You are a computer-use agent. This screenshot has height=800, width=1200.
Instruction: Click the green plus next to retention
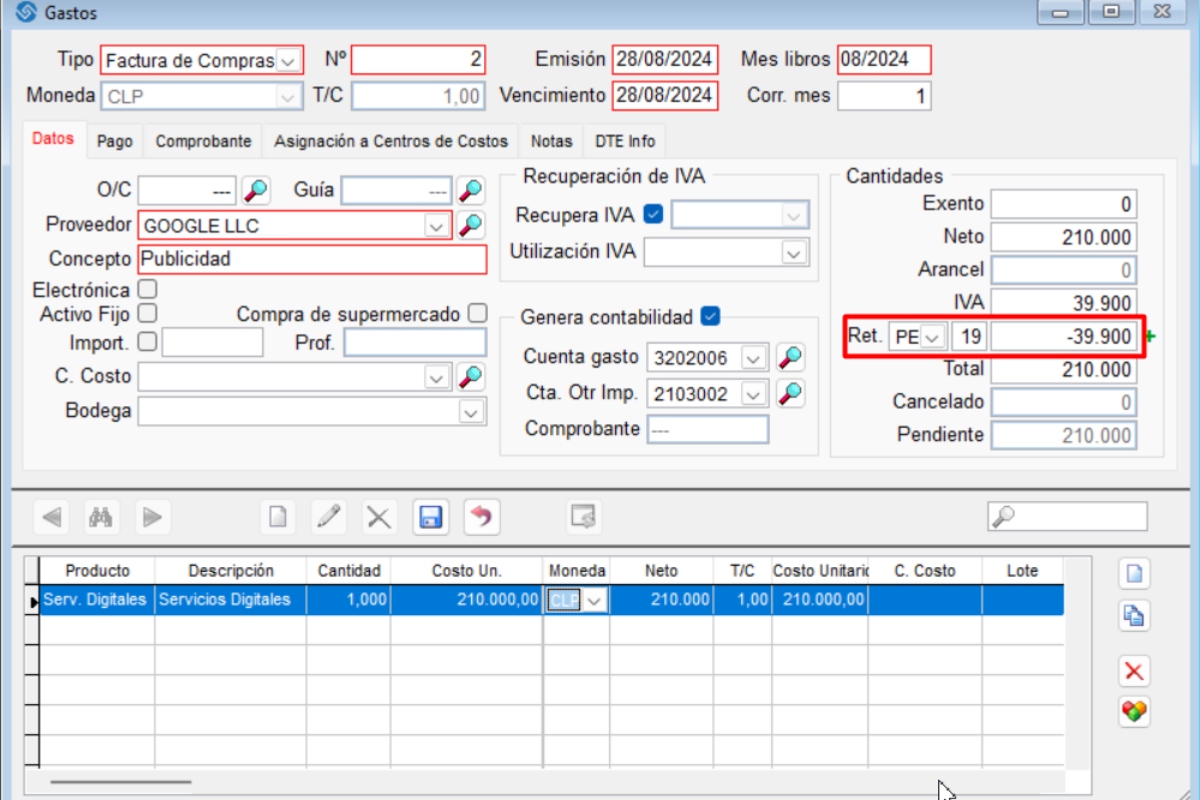click(x=1150, y=337)
